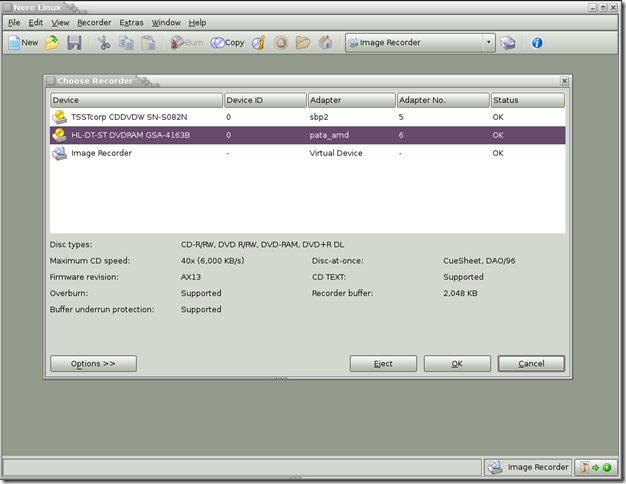Click adapter number 6 cell

(401, 135)
